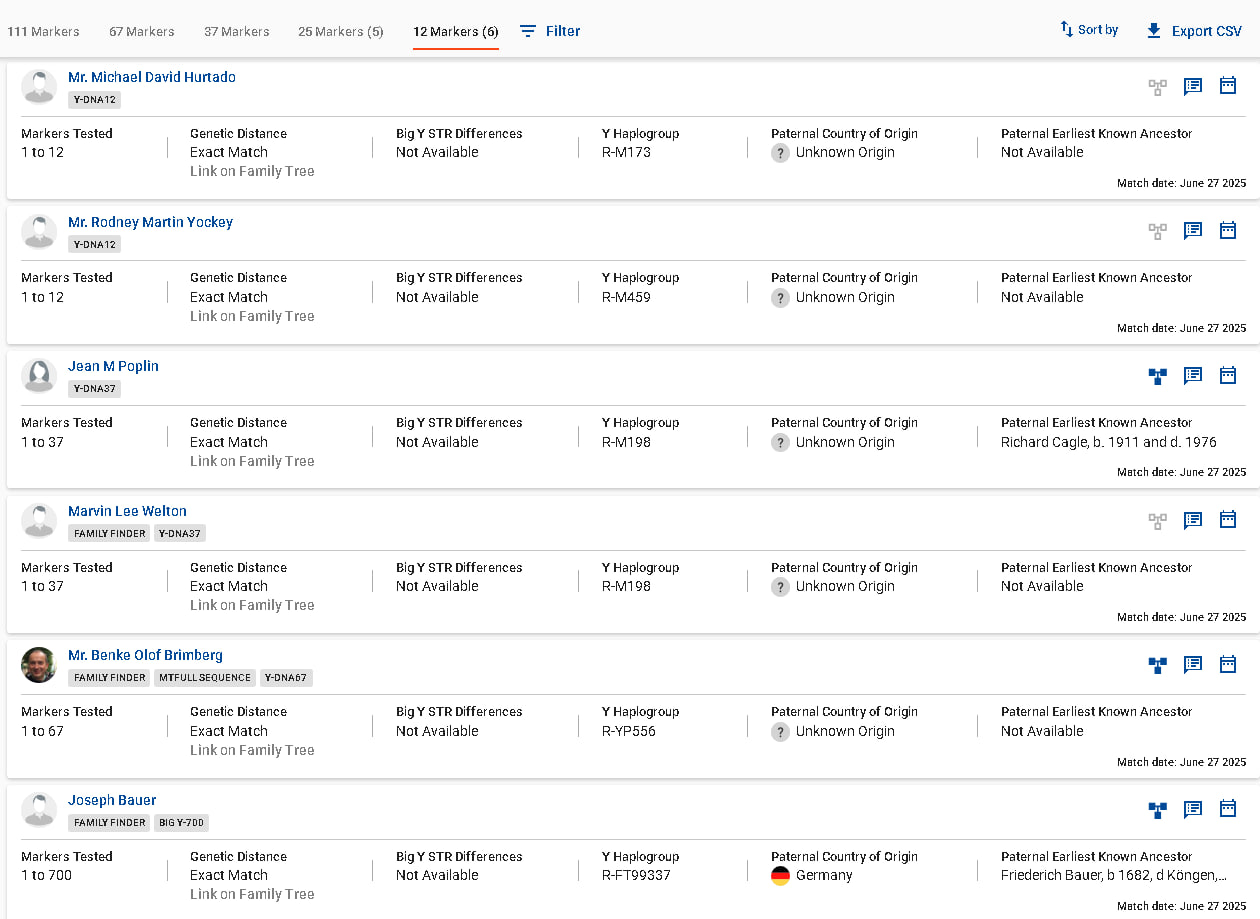Open the Filter options

[x=550, y=31]
